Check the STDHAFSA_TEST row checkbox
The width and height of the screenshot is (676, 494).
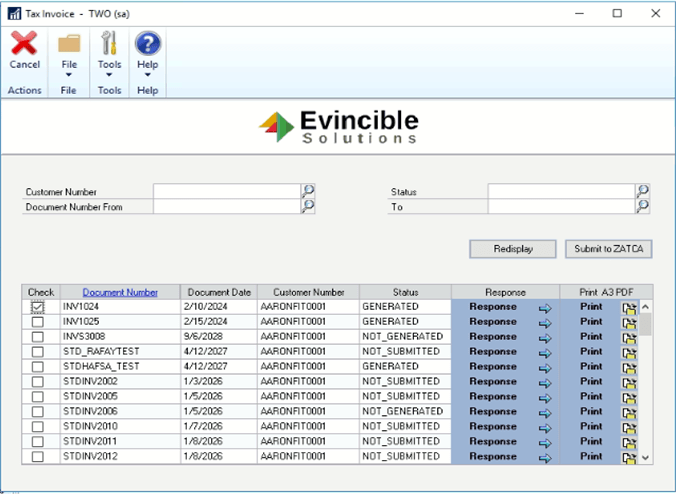pos(38,367)
